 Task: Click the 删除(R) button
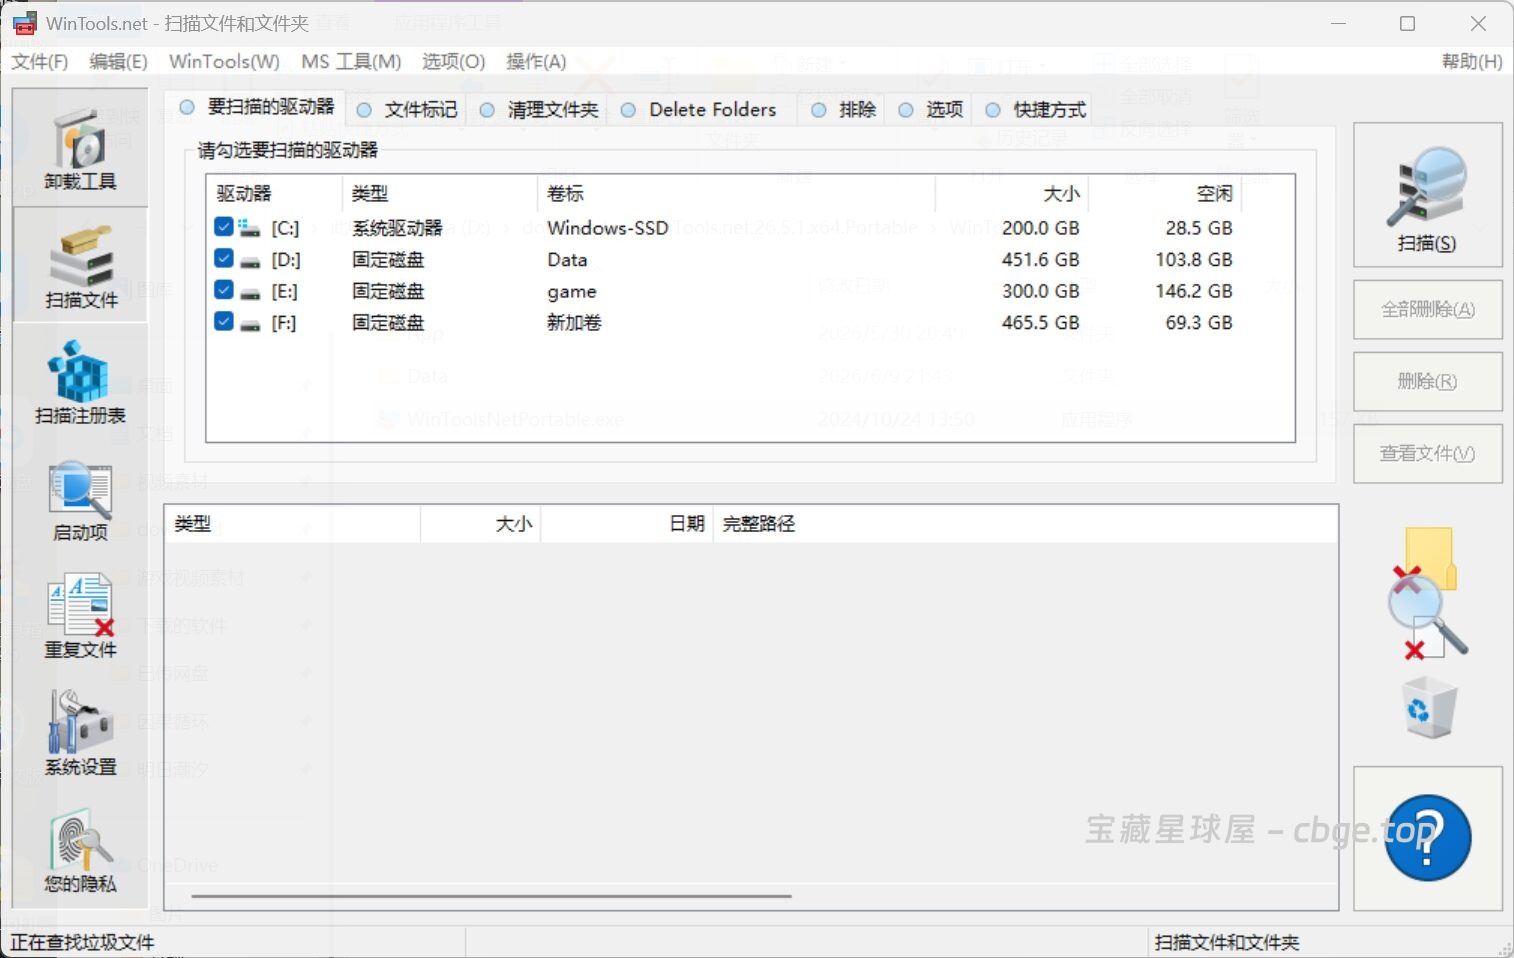point(1427,382)
